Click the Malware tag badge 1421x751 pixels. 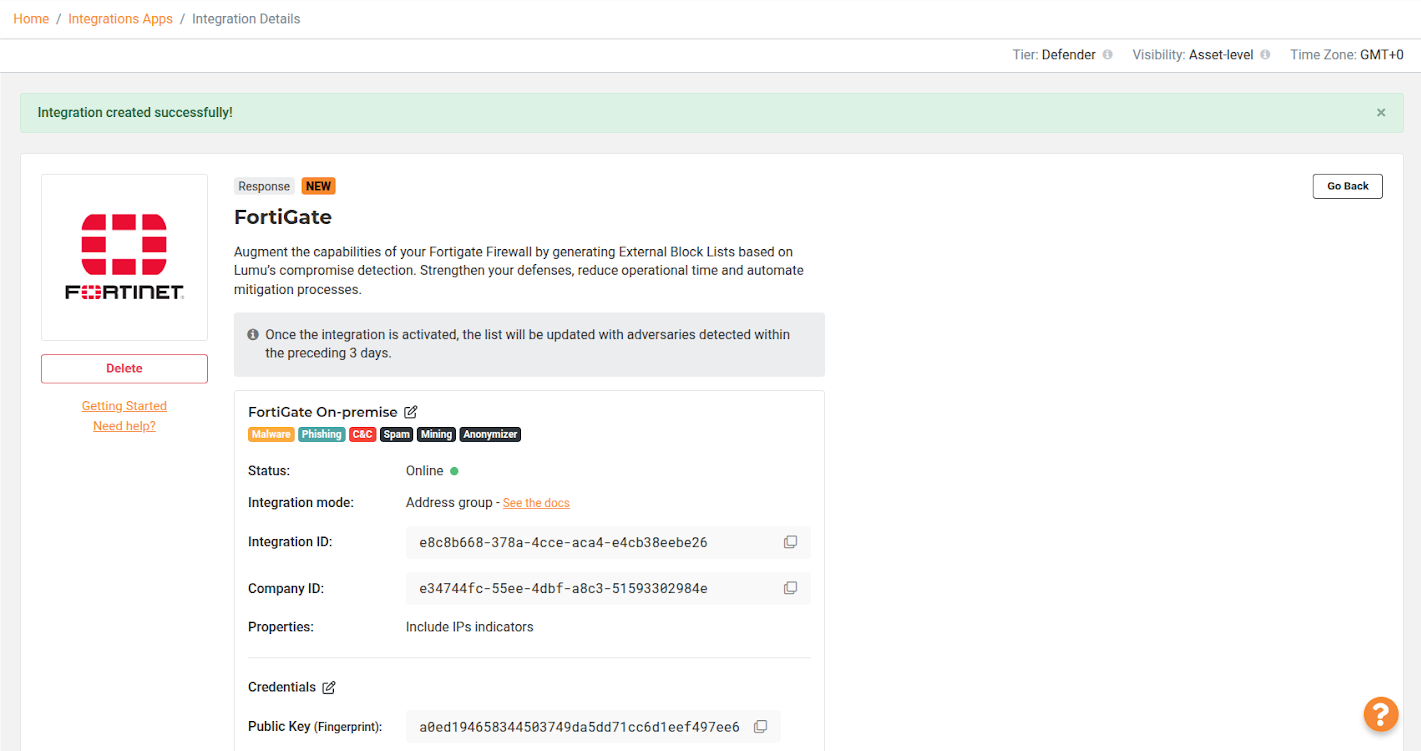271,434
